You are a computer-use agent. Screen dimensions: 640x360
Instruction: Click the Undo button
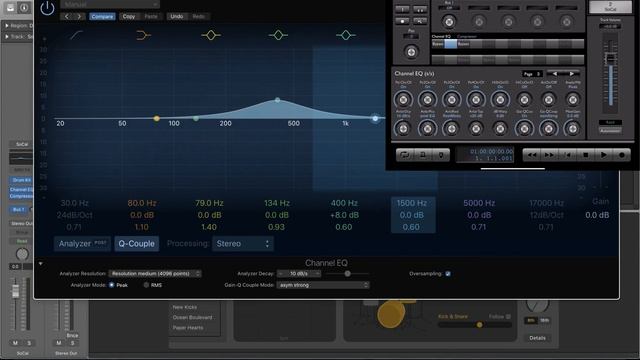176,16
